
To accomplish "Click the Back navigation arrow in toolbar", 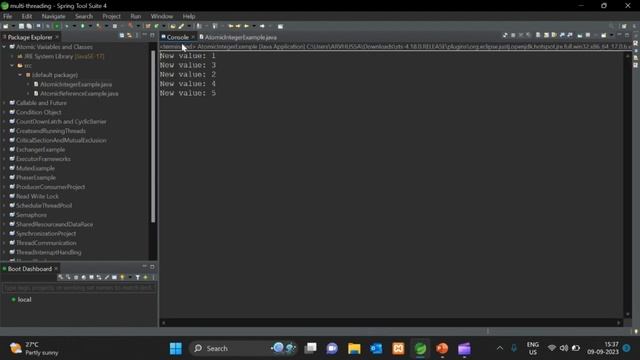I will pos(247,26).
